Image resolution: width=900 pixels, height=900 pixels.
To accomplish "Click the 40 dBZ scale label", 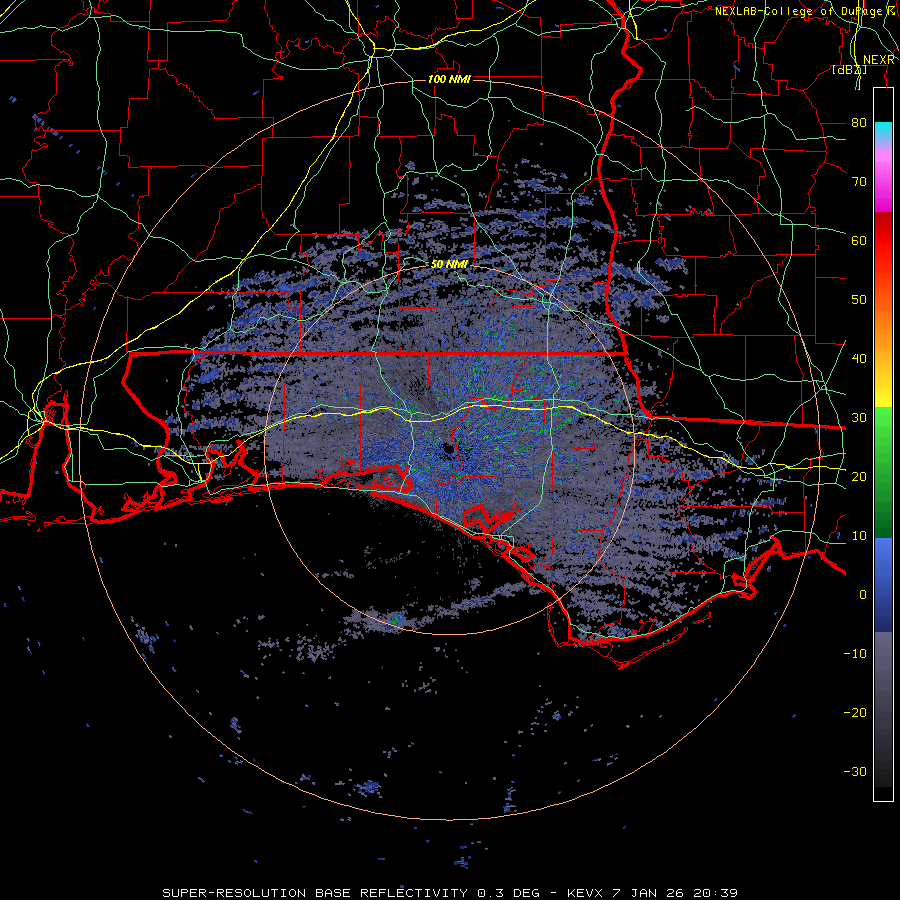I will coord(859,358).
